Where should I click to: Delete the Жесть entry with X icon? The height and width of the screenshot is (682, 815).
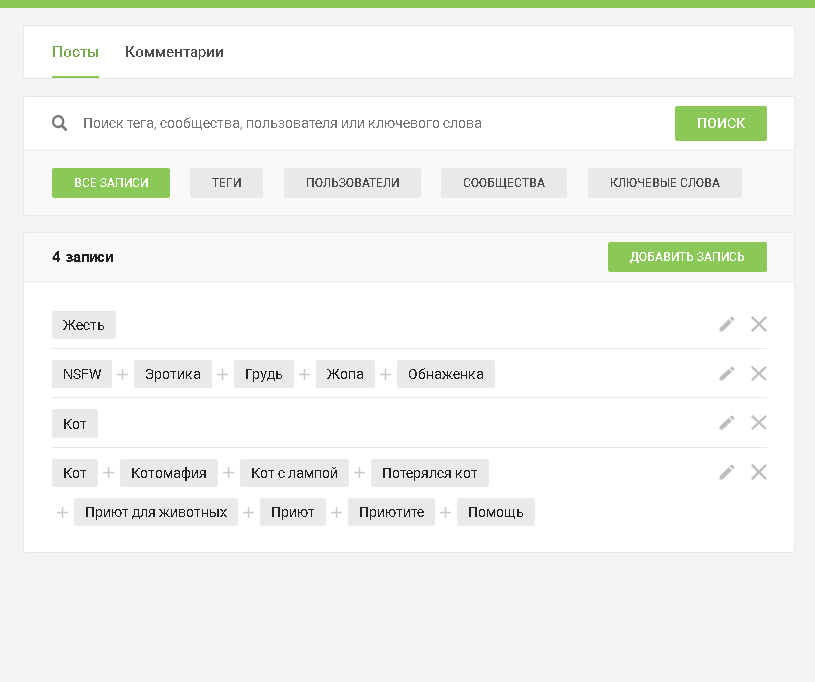click(759, 324)
